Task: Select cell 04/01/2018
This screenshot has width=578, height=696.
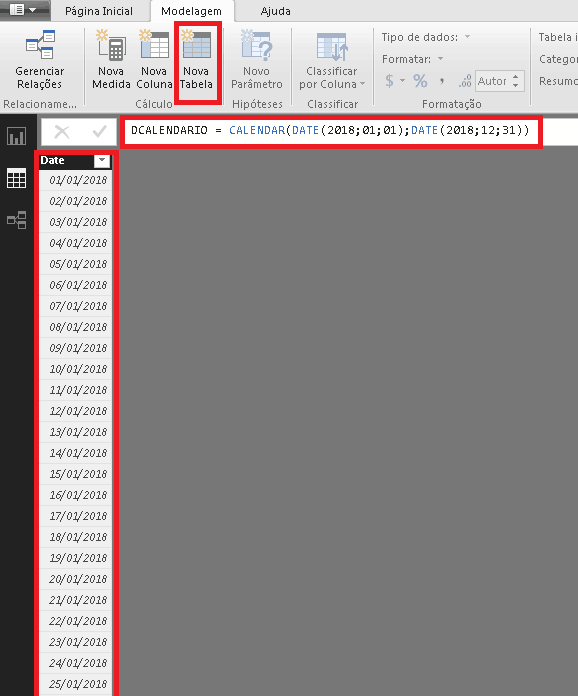Action: (x=75, y=243)
